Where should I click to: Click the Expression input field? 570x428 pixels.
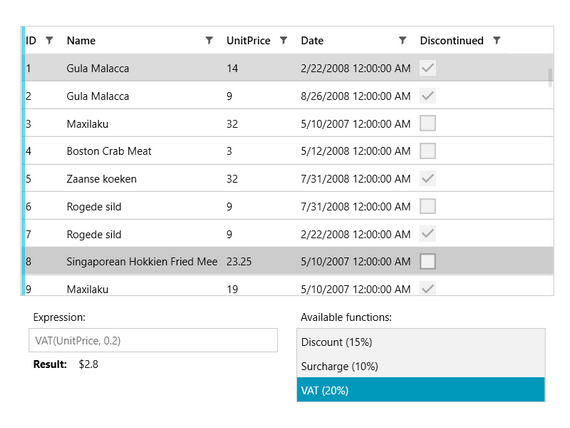[x=153, y=340]
